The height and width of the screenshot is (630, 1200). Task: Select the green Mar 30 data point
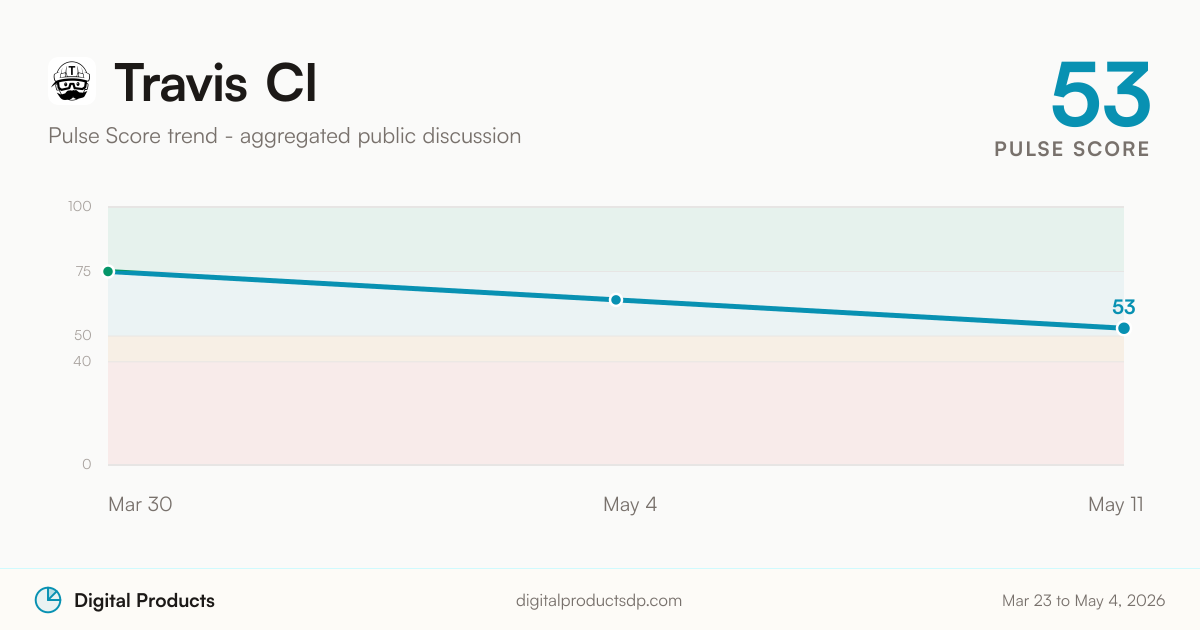[108, 271]
